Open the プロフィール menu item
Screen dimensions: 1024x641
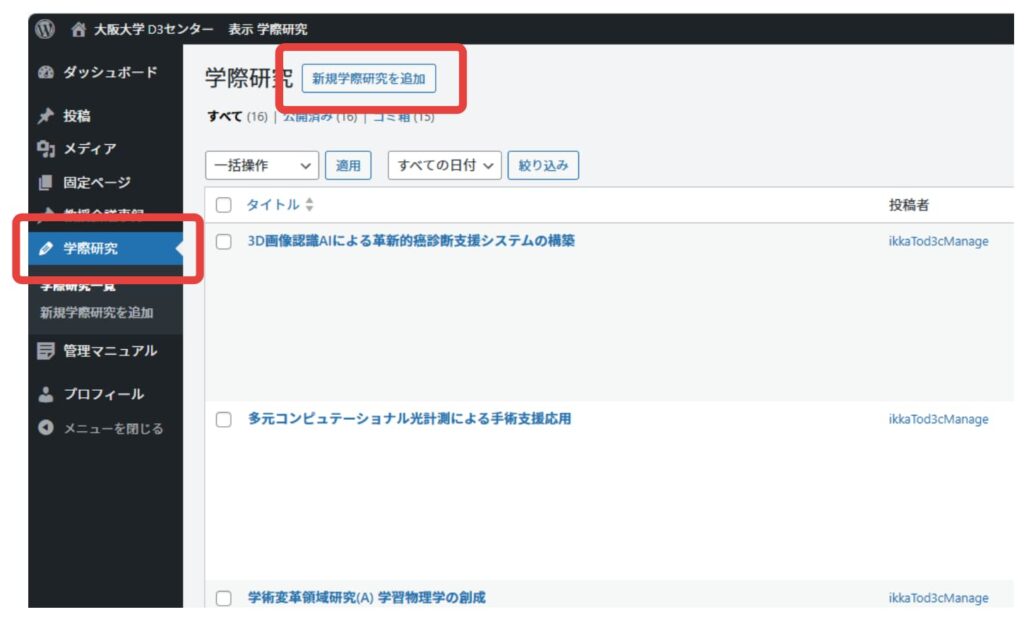(x=106, y=394)
